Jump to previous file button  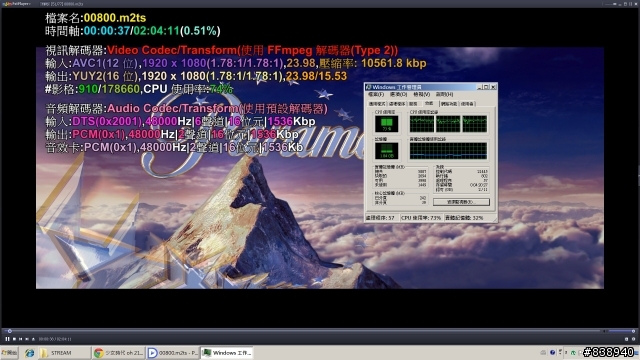pyautogui.click(x=20, y=339)
